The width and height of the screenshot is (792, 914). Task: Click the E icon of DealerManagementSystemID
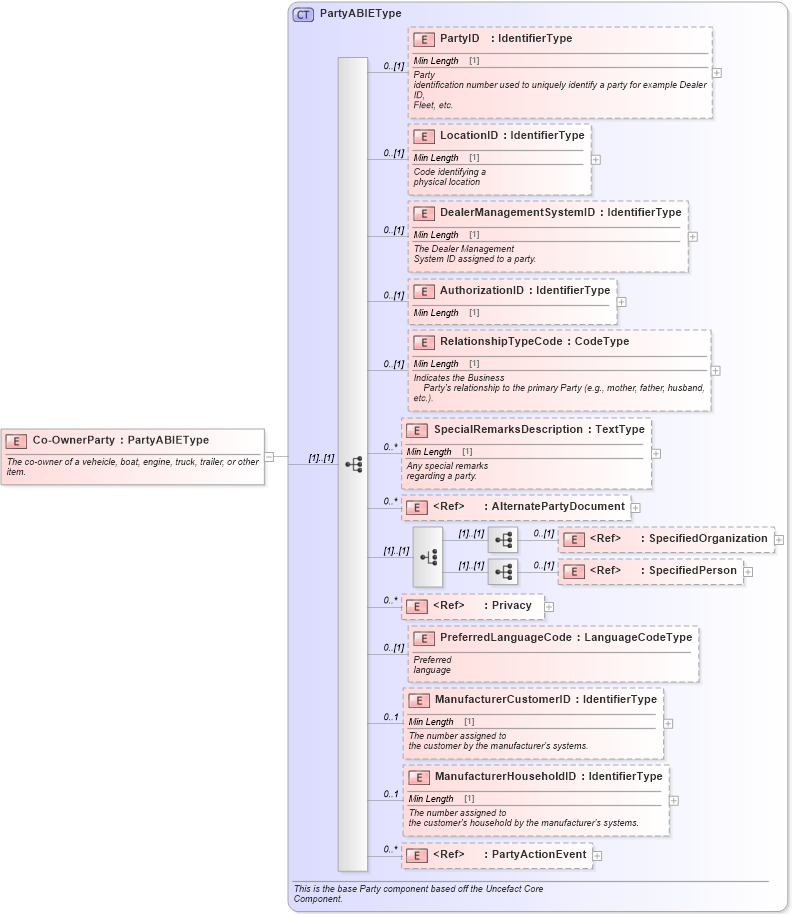[424, 213]
